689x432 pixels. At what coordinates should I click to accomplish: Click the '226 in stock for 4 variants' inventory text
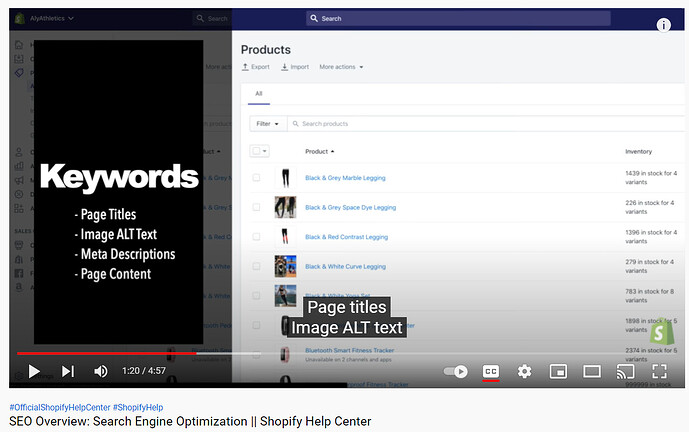(x=649, y=207)
